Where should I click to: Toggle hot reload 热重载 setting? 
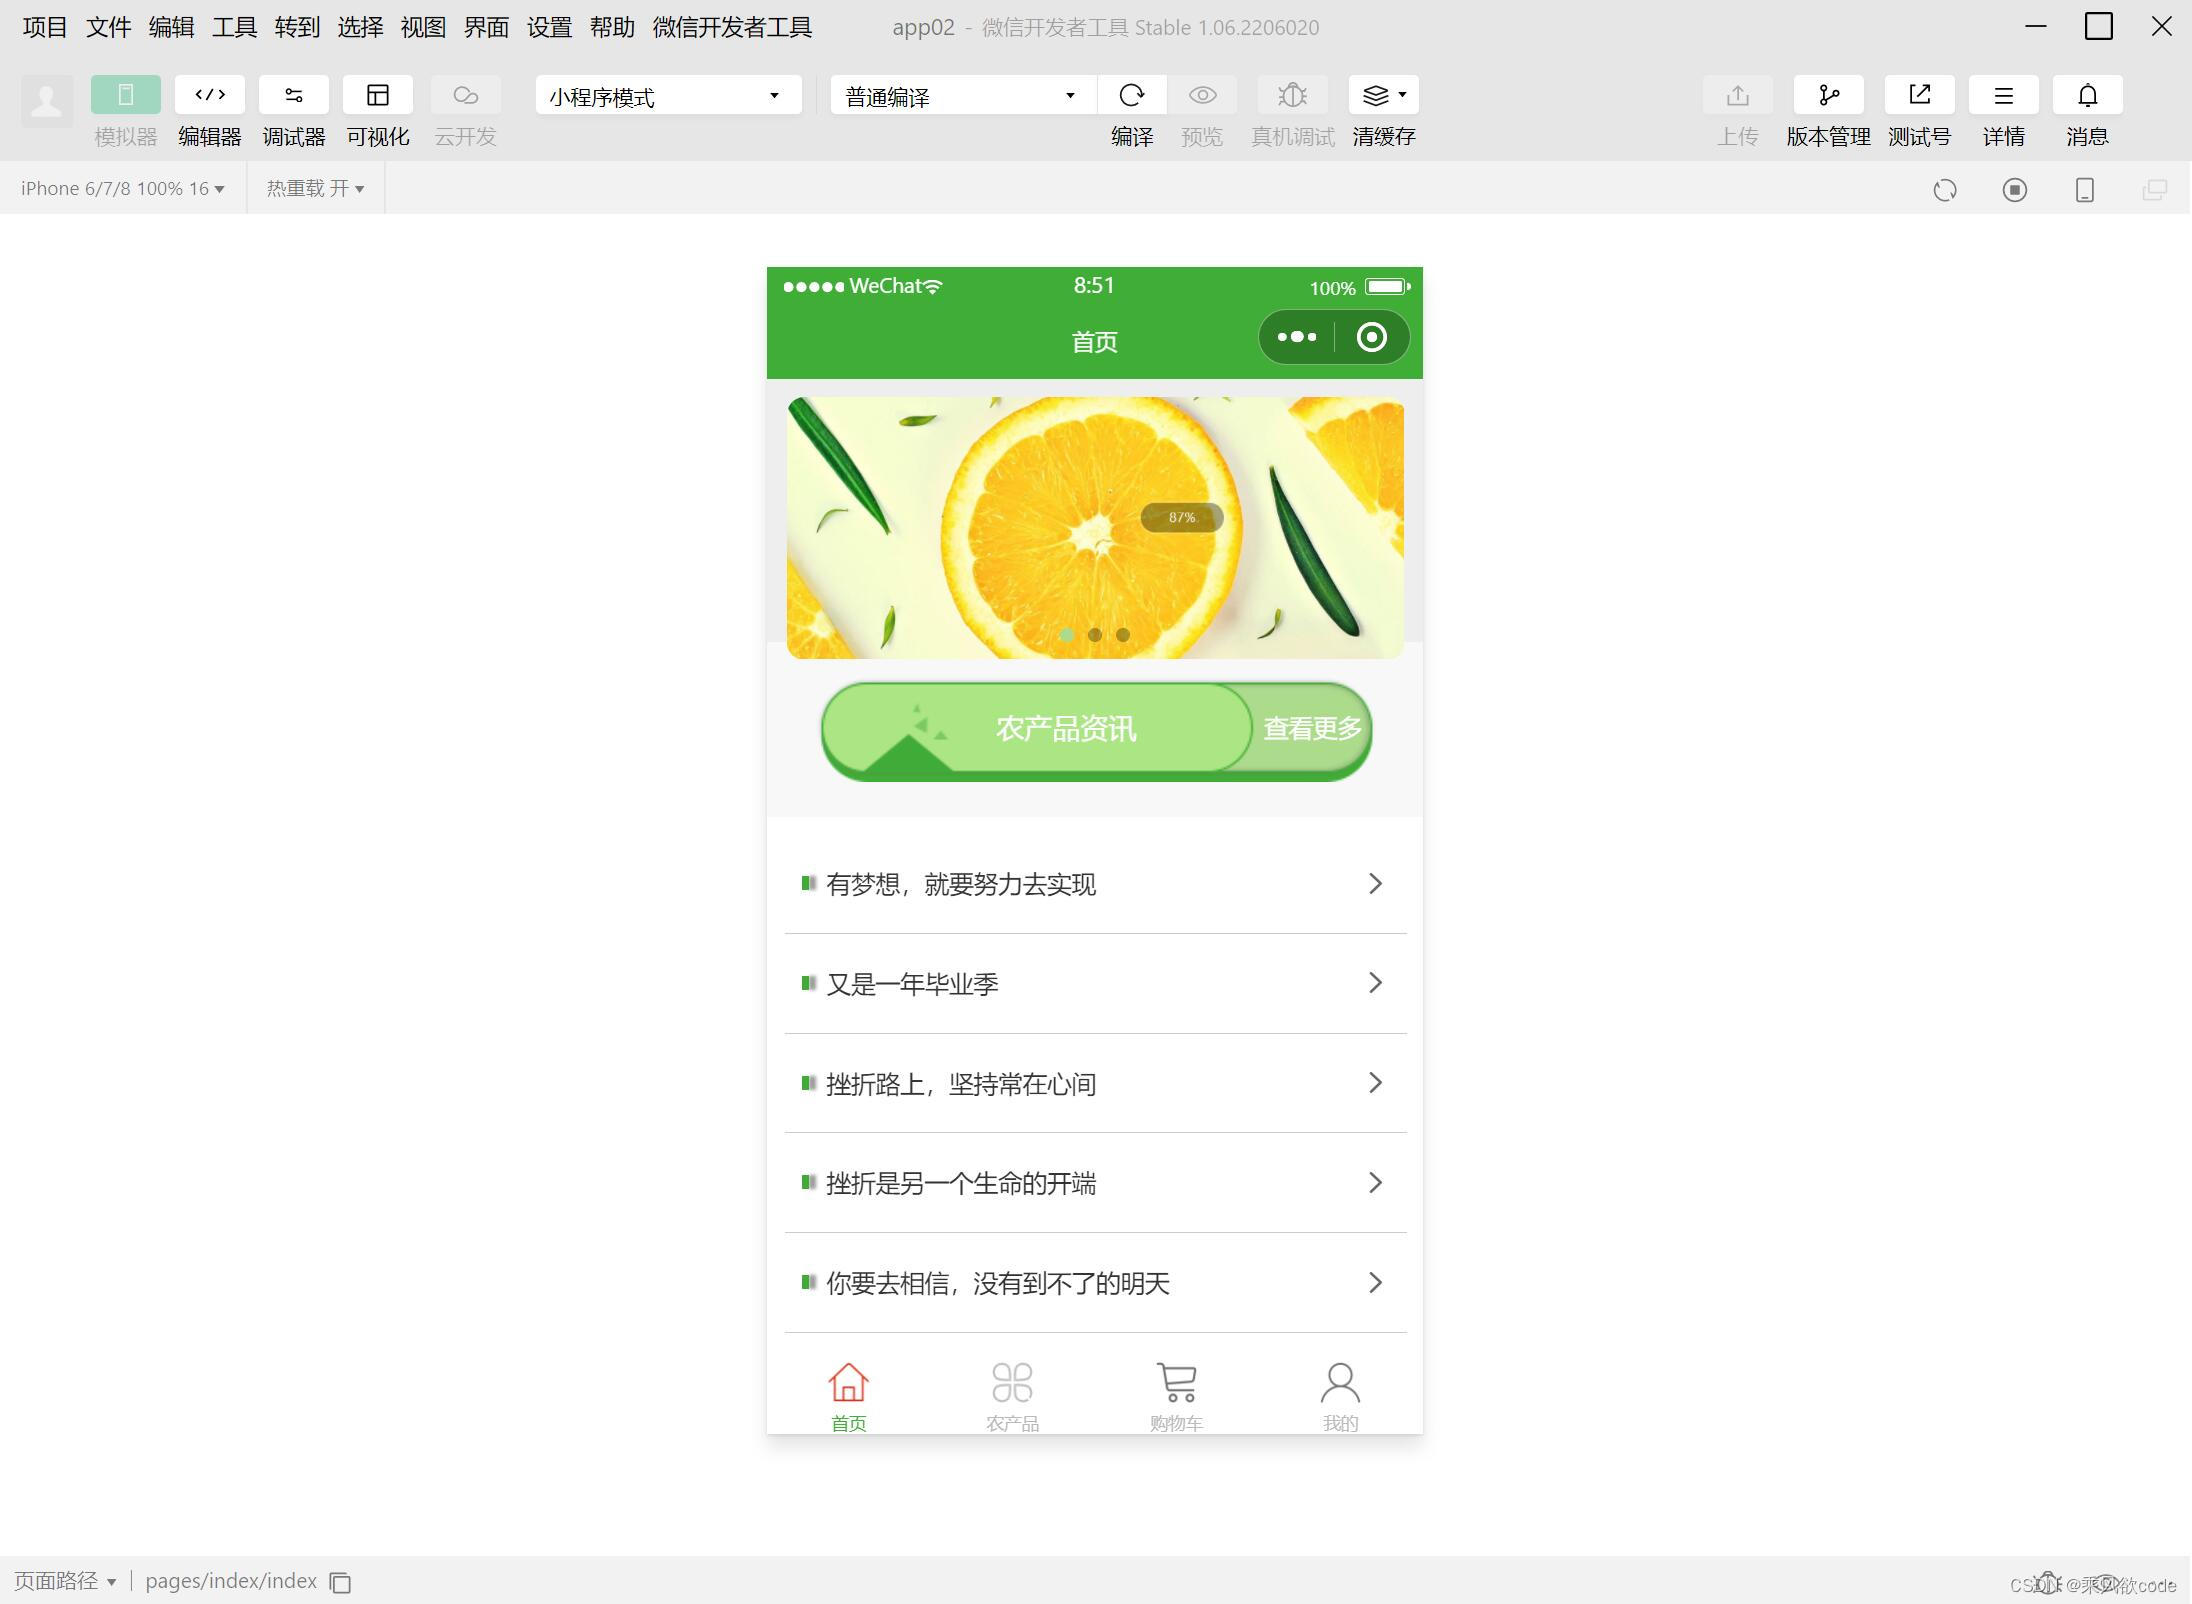pos(314,188)
